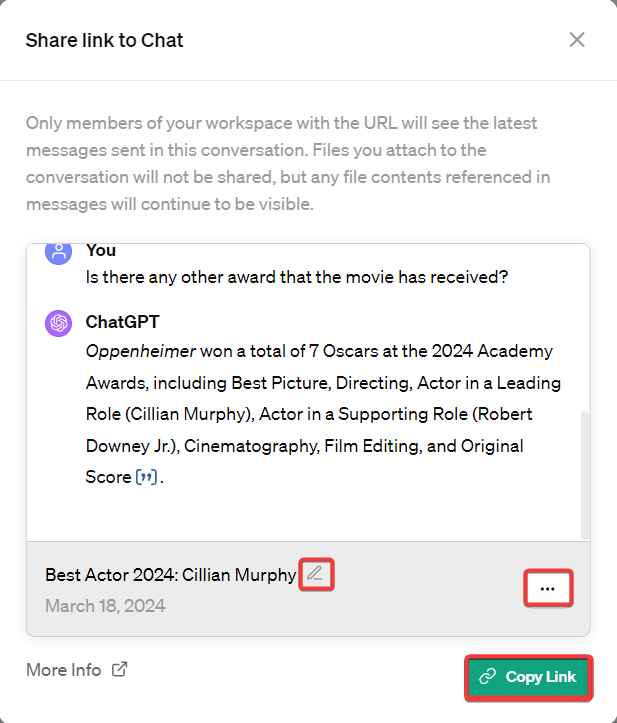The height and width of the screenshot is (723, 617).
Task: Click the chain icon inside Copy Link
Action: (x=488, y=677)
